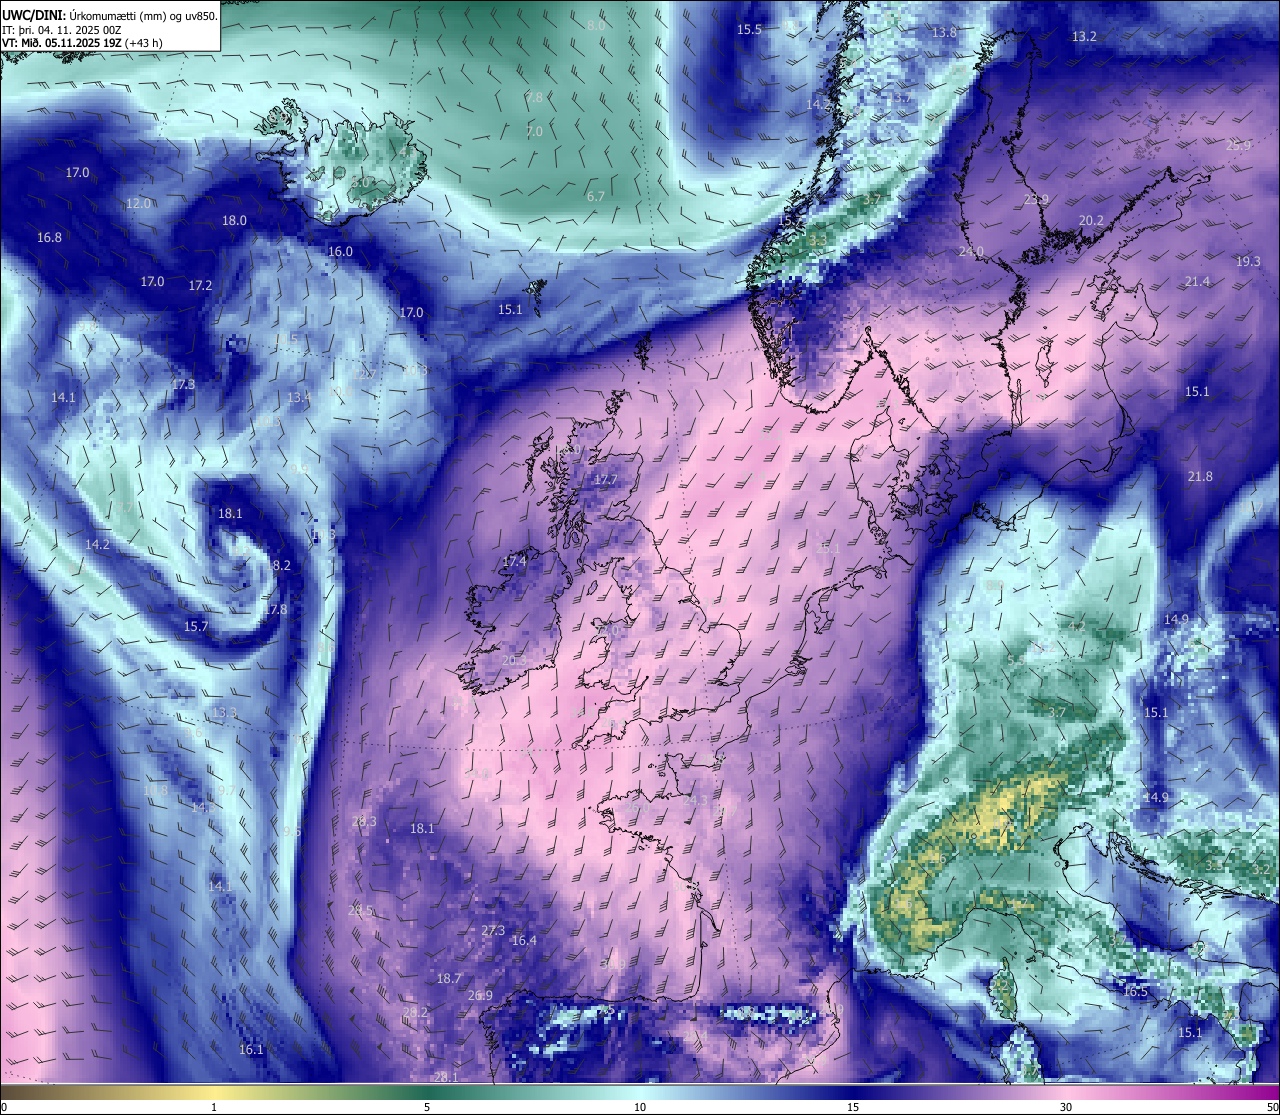The image size is (1280, 1115).
Task: Click the map value label "7.0"
Action: pos(534,132)
